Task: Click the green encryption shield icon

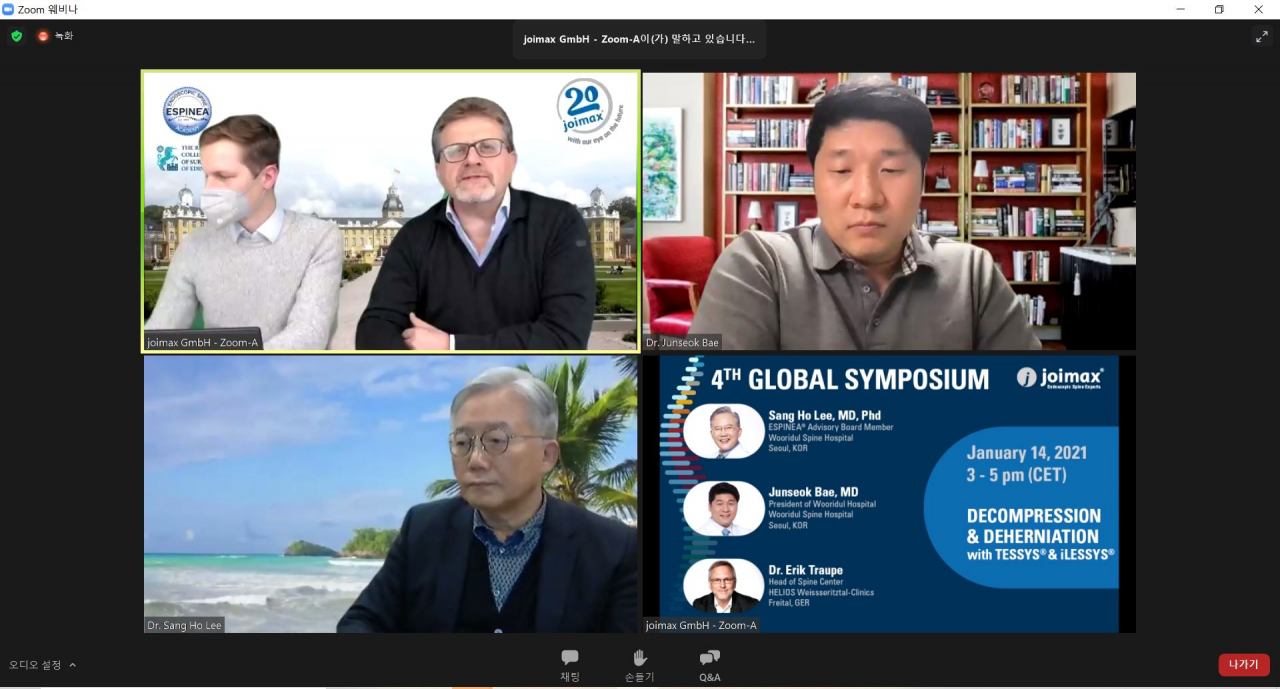Action: pyautogui.click(x=16, y=36)
